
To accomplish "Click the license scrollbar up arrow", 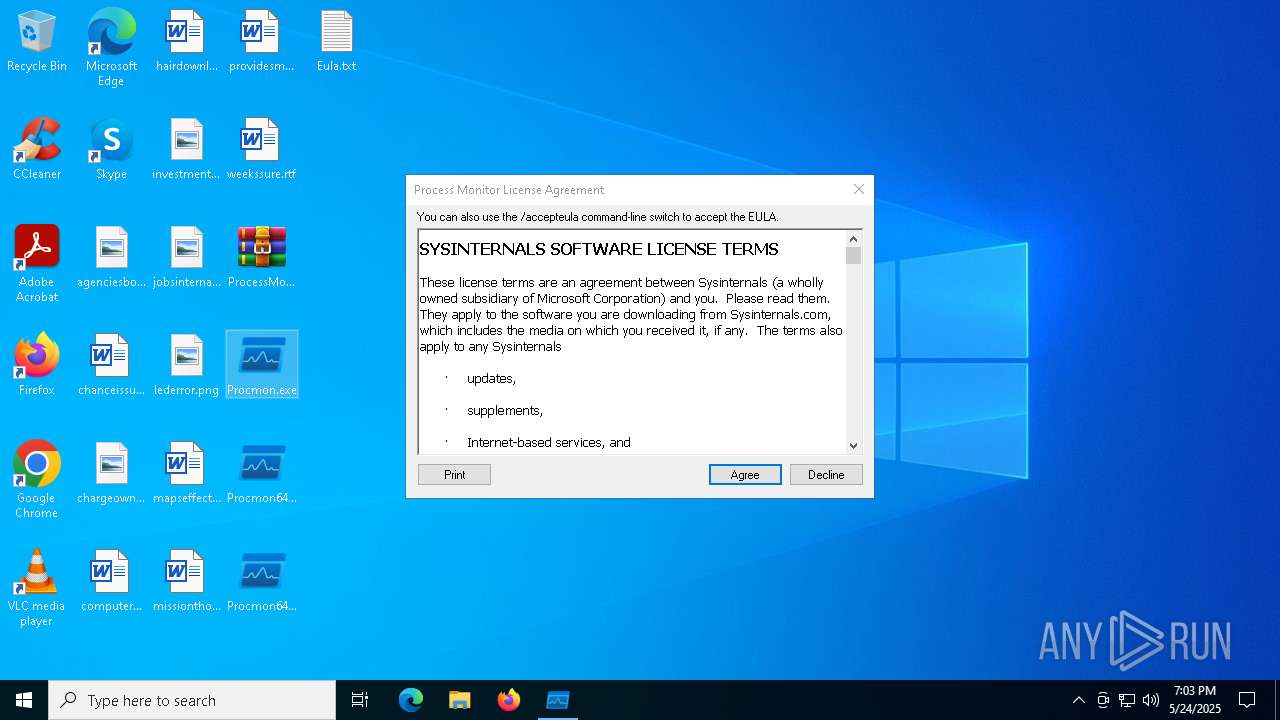I will pyautogui.click(x=853, y=239).
